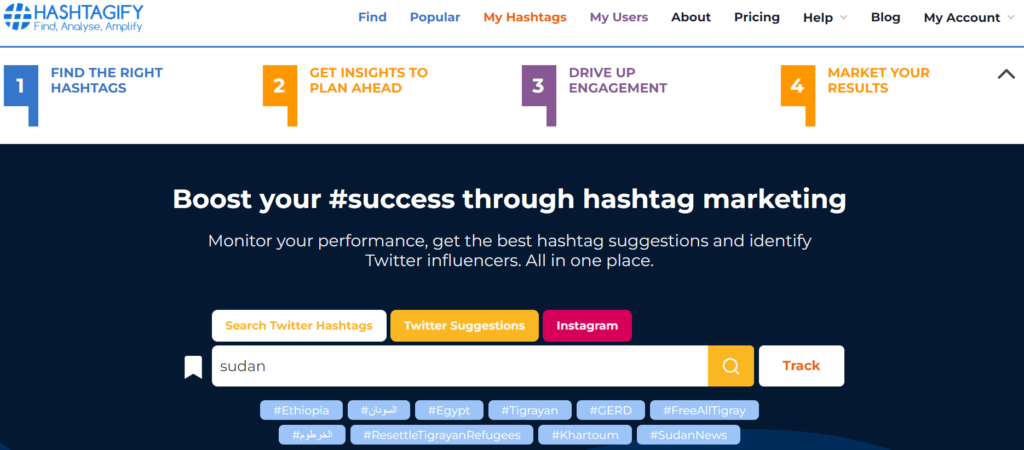
Task: Click step 4 Market Your Results
Action: (877, 80)
